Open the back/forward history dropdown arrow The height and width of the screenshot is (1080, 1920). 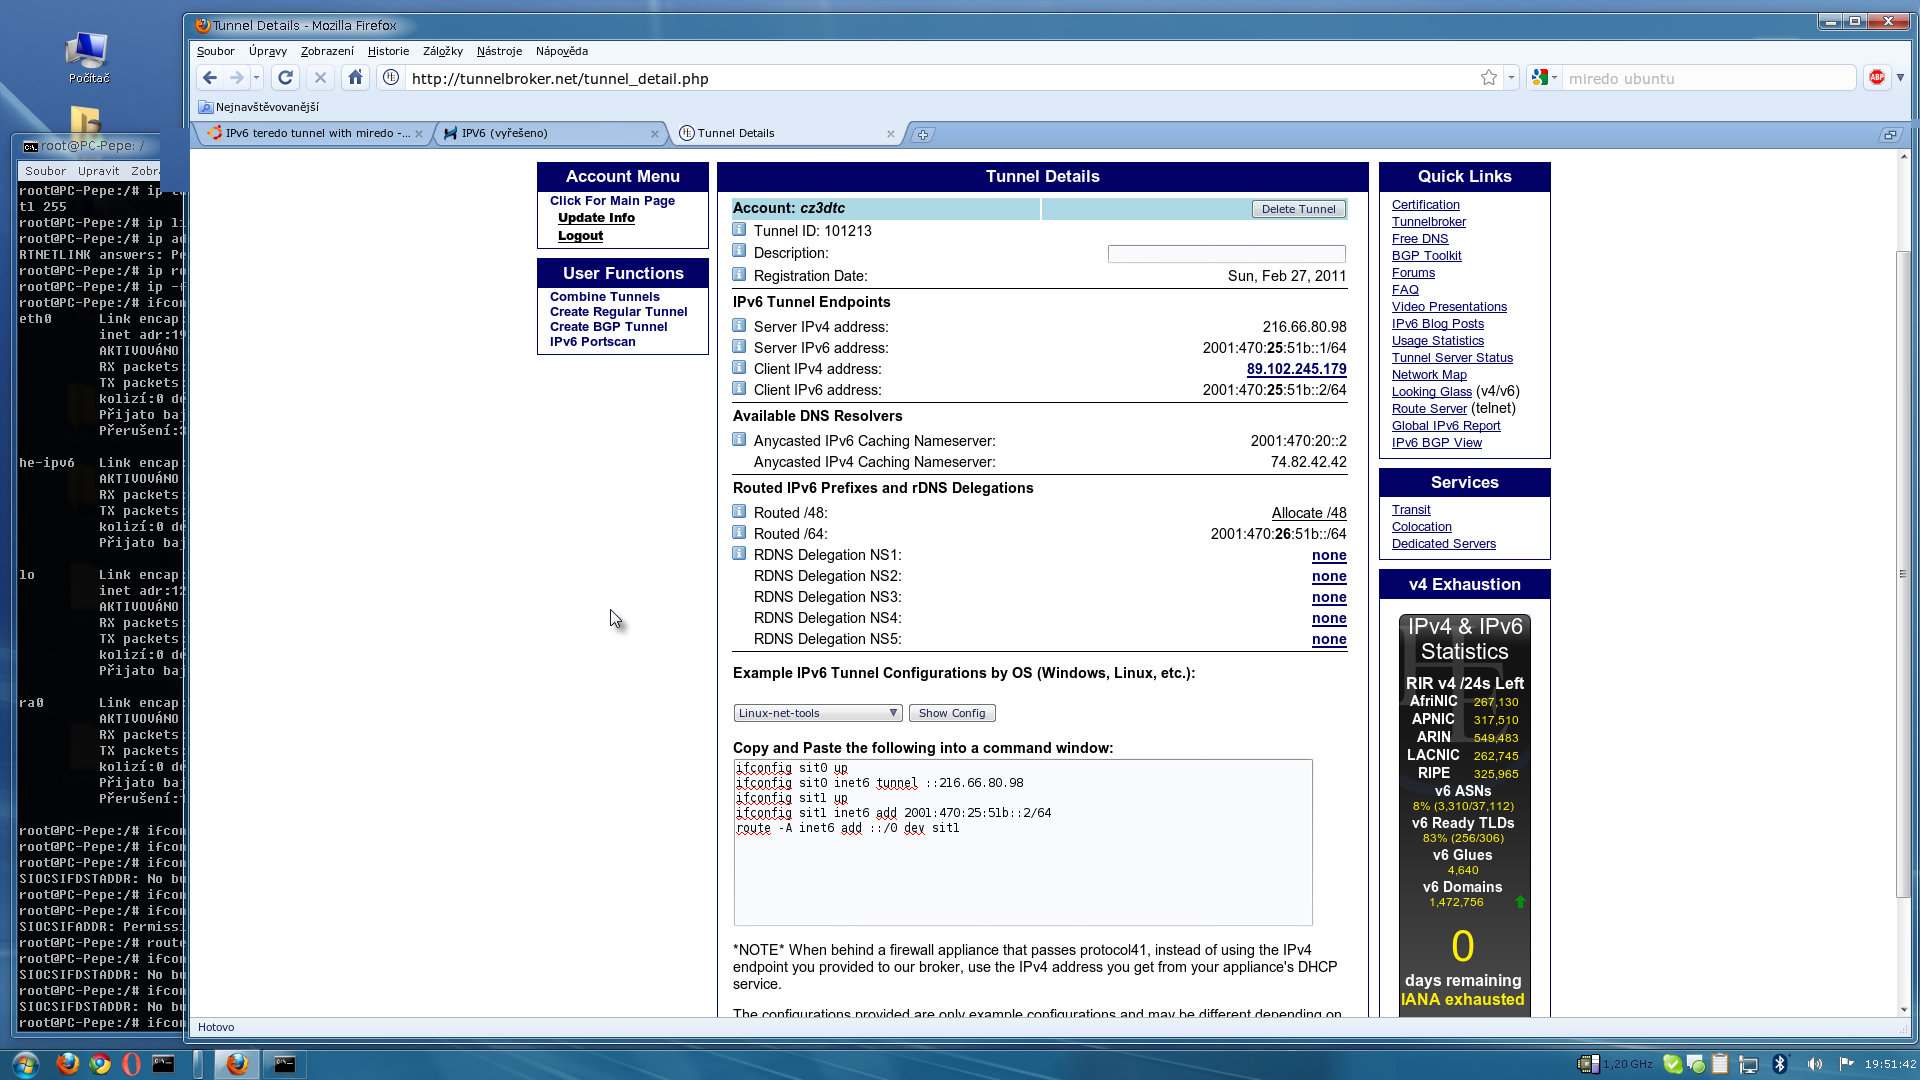pyautogui.click(x=257, y=78)
